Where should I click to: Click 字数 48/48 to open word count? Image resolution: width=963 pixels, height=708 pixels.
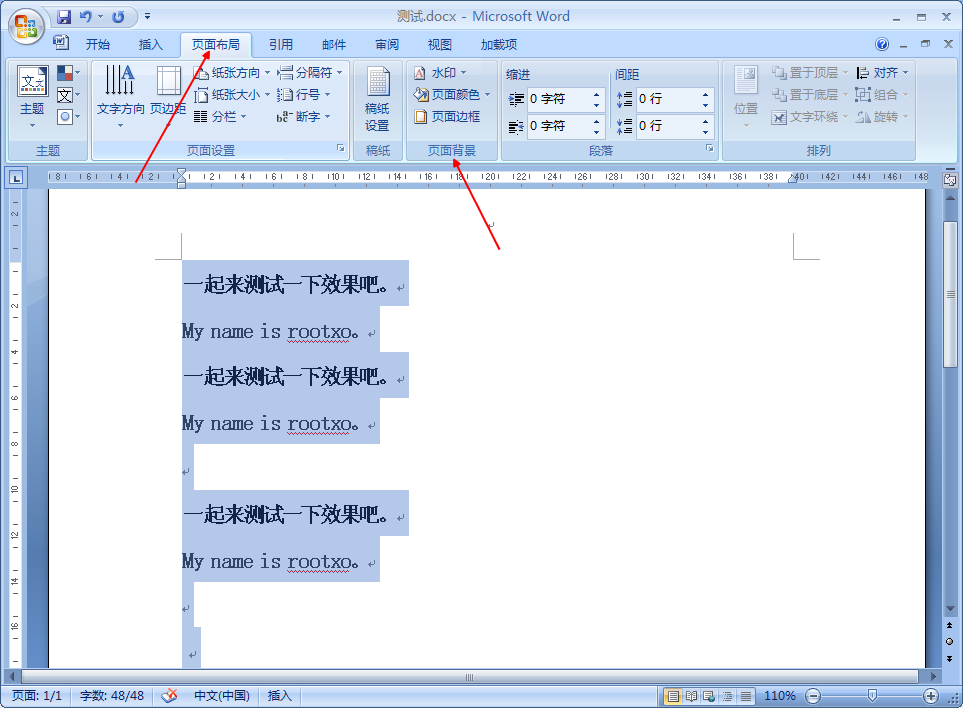click(x=111, y=696)
